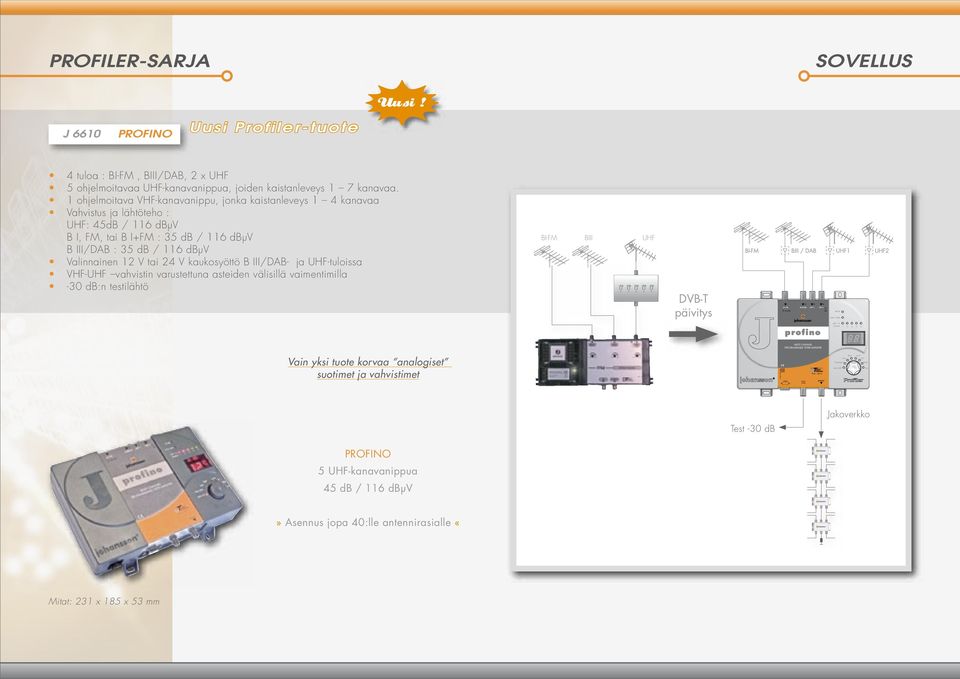Screen dimensions: 960x679
Task: Click the Jakoverkko distribution tap chain
Action: tap(820, 491)
